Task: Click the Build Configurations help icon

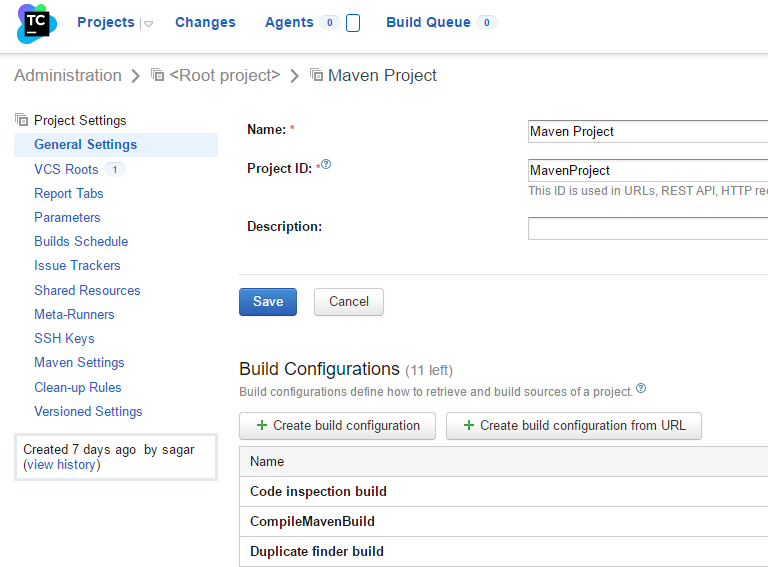Action: tap(641, 388)
